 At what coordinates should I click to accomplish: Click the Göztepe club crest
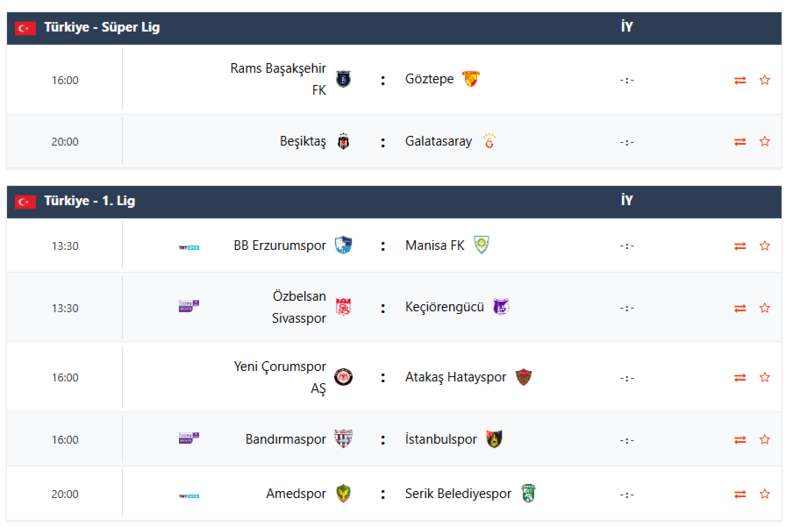(470, 79)
